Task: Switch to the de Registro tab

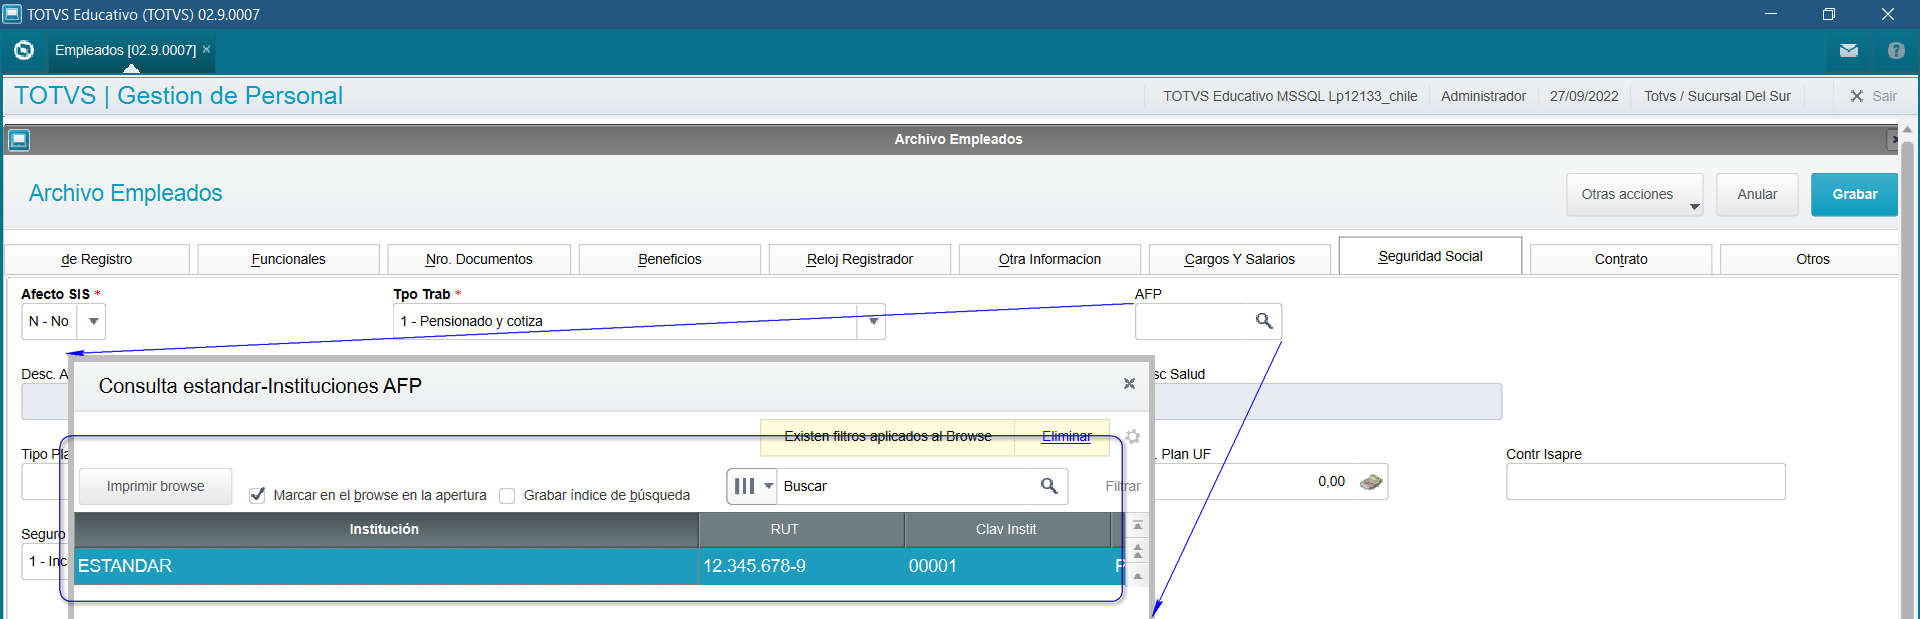Action: [97, 259]
